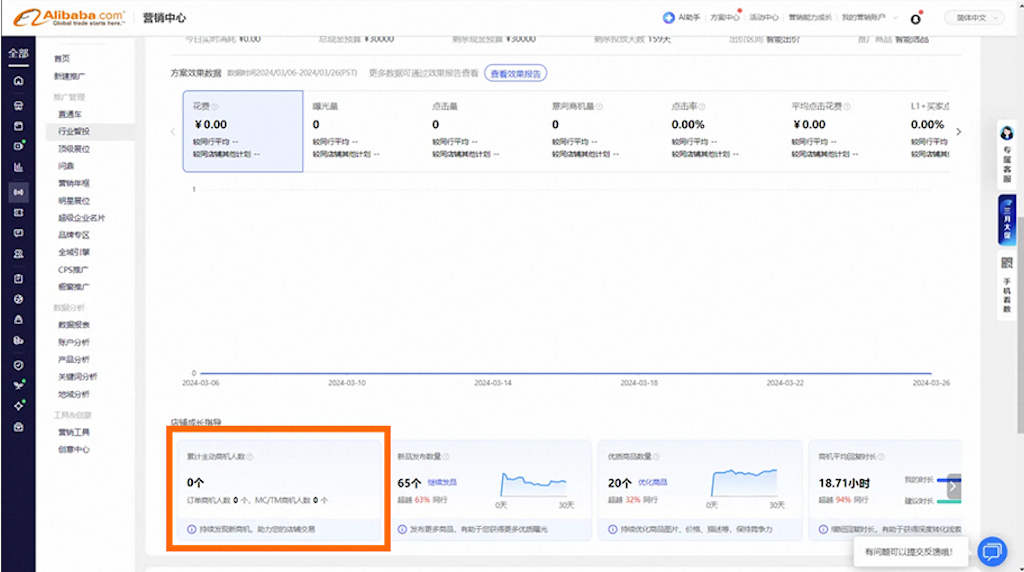1024x572 pixels.
Task: Click the shield checkmark rail icon
Action: (18, 366)
